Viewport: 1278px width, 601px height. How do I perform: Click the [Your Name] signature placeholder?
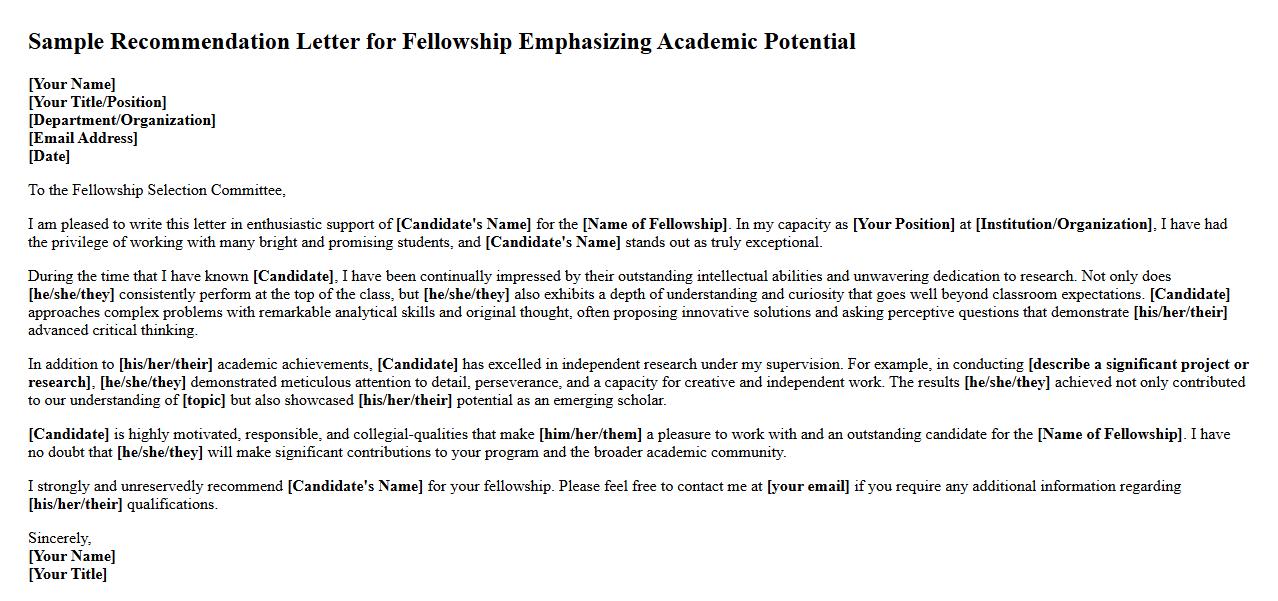tap(72, 556)
